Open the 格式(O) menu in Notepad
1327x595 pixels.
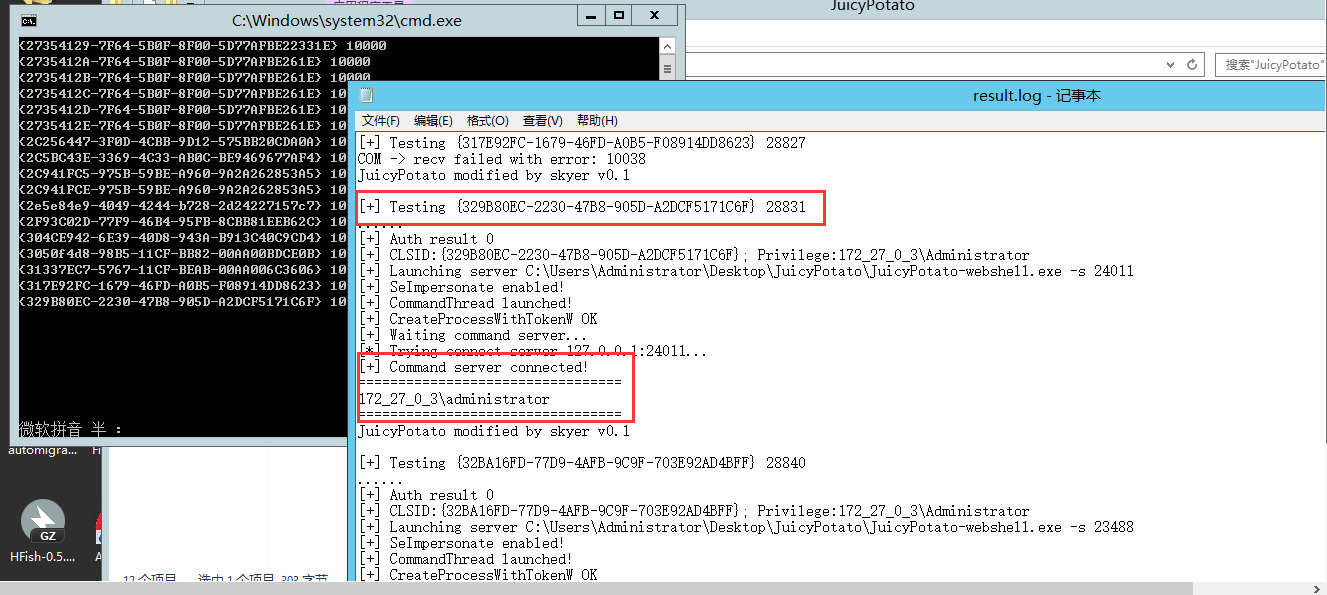(x=488, y=121)
